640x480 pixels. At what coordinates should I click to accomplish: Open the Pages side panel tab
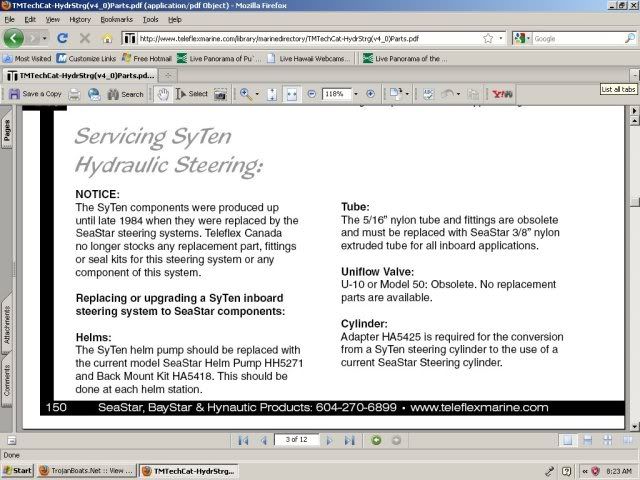7,130
